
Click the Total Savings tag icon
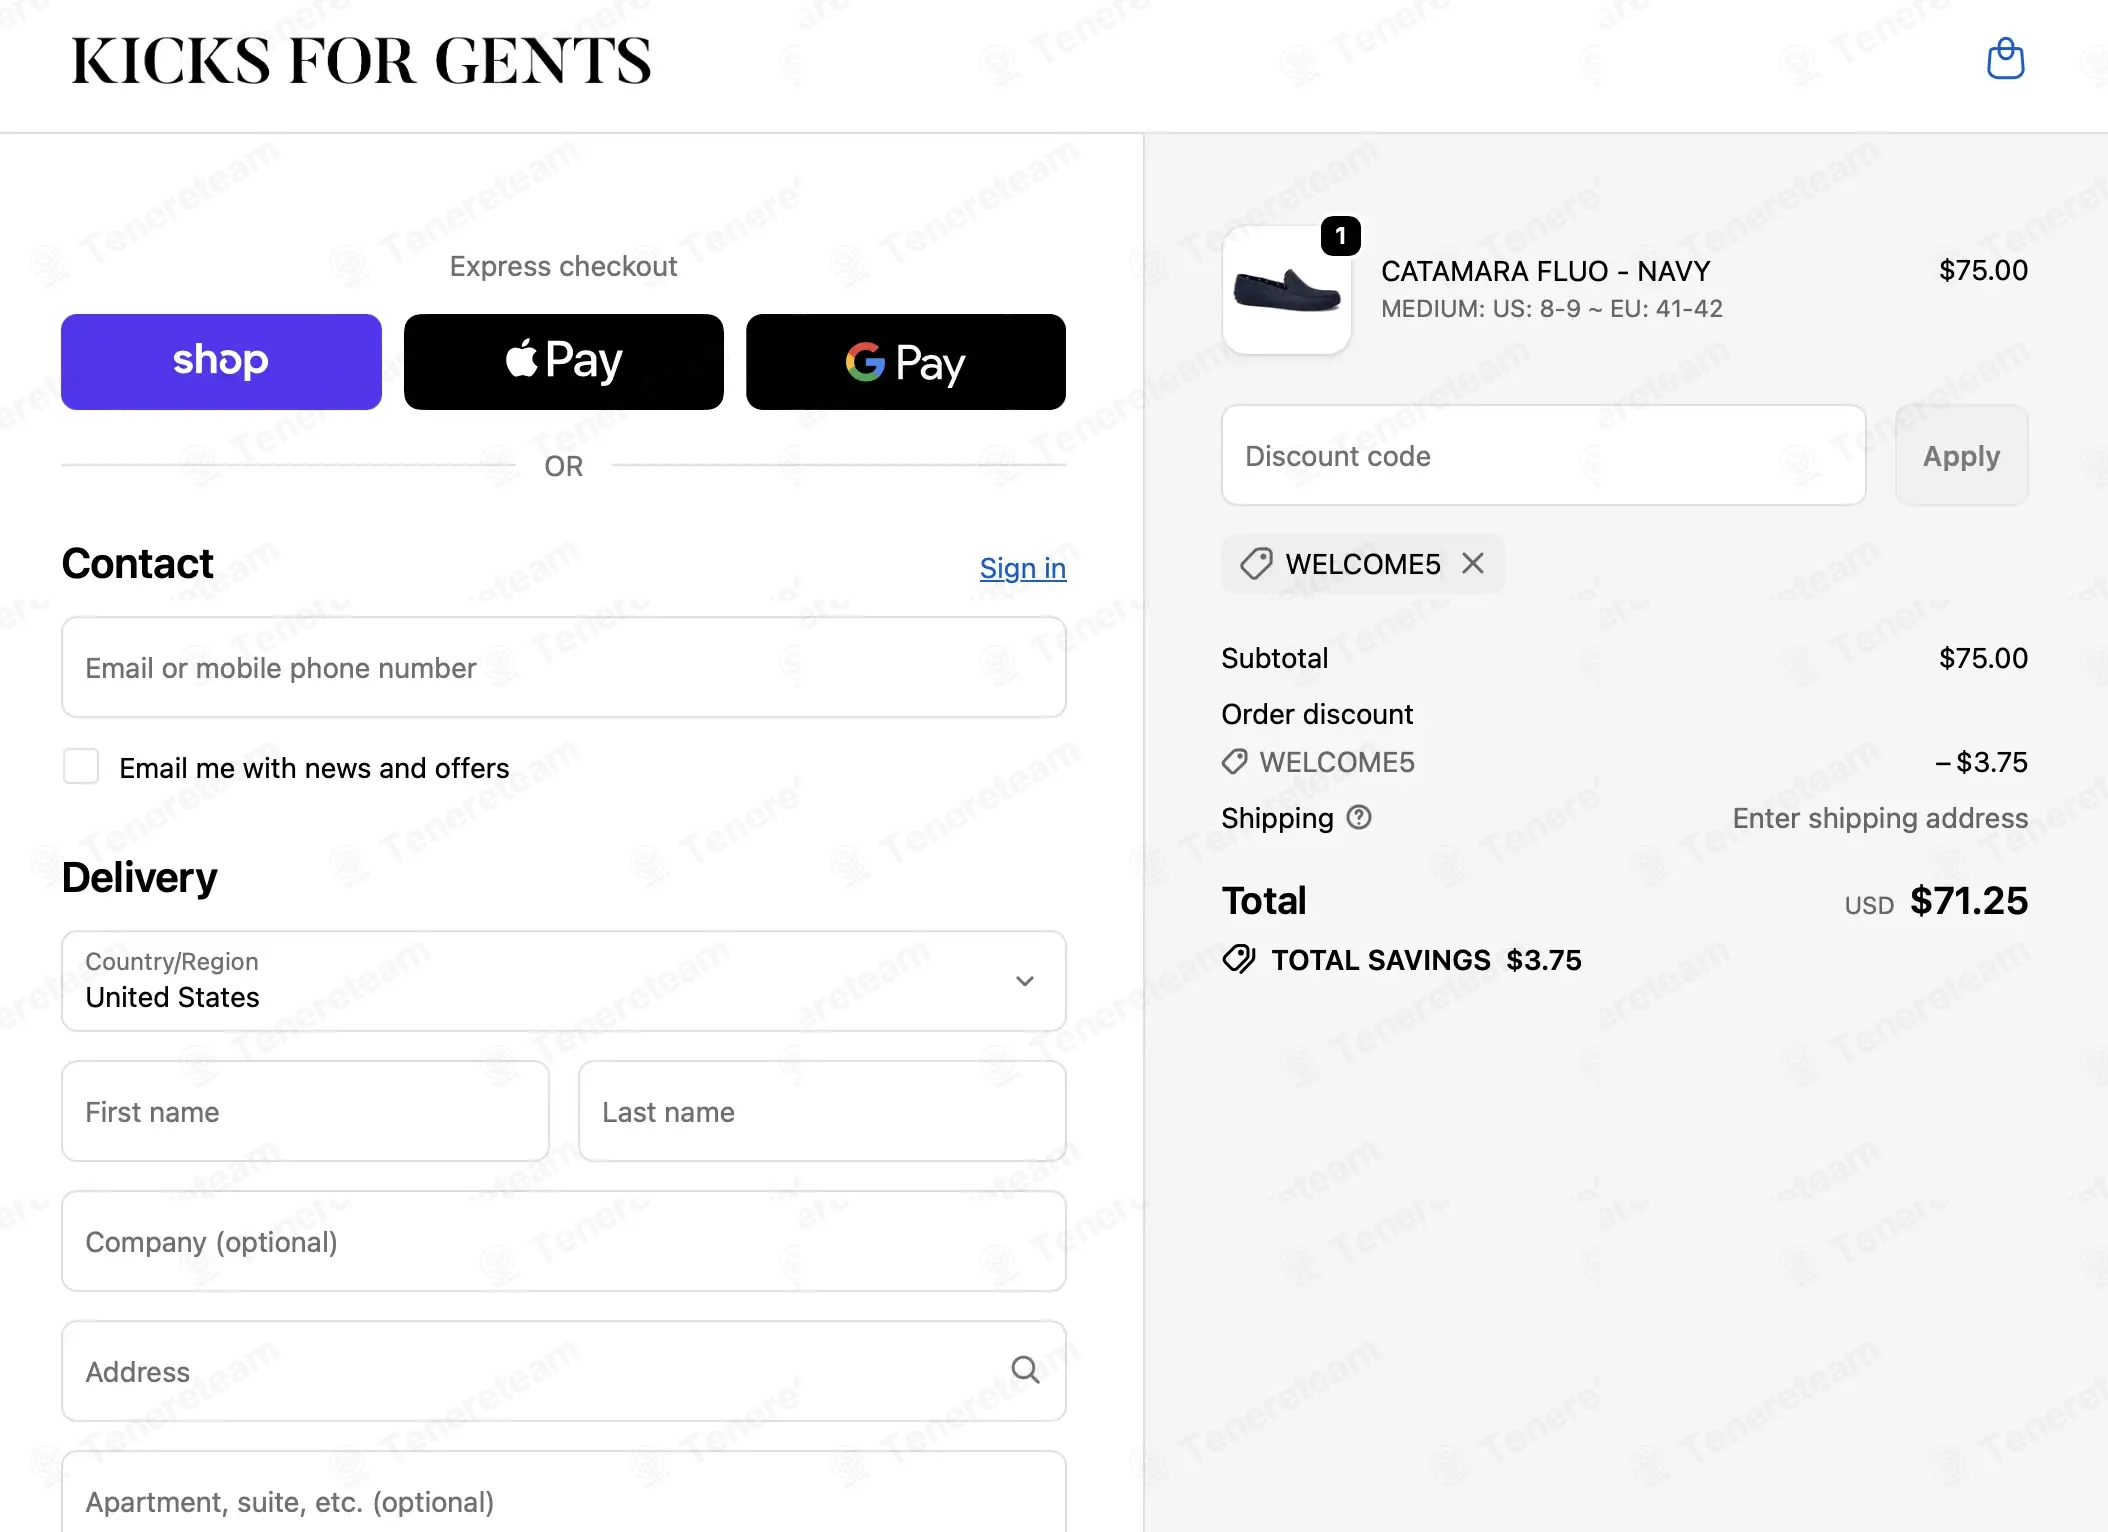1239,959
